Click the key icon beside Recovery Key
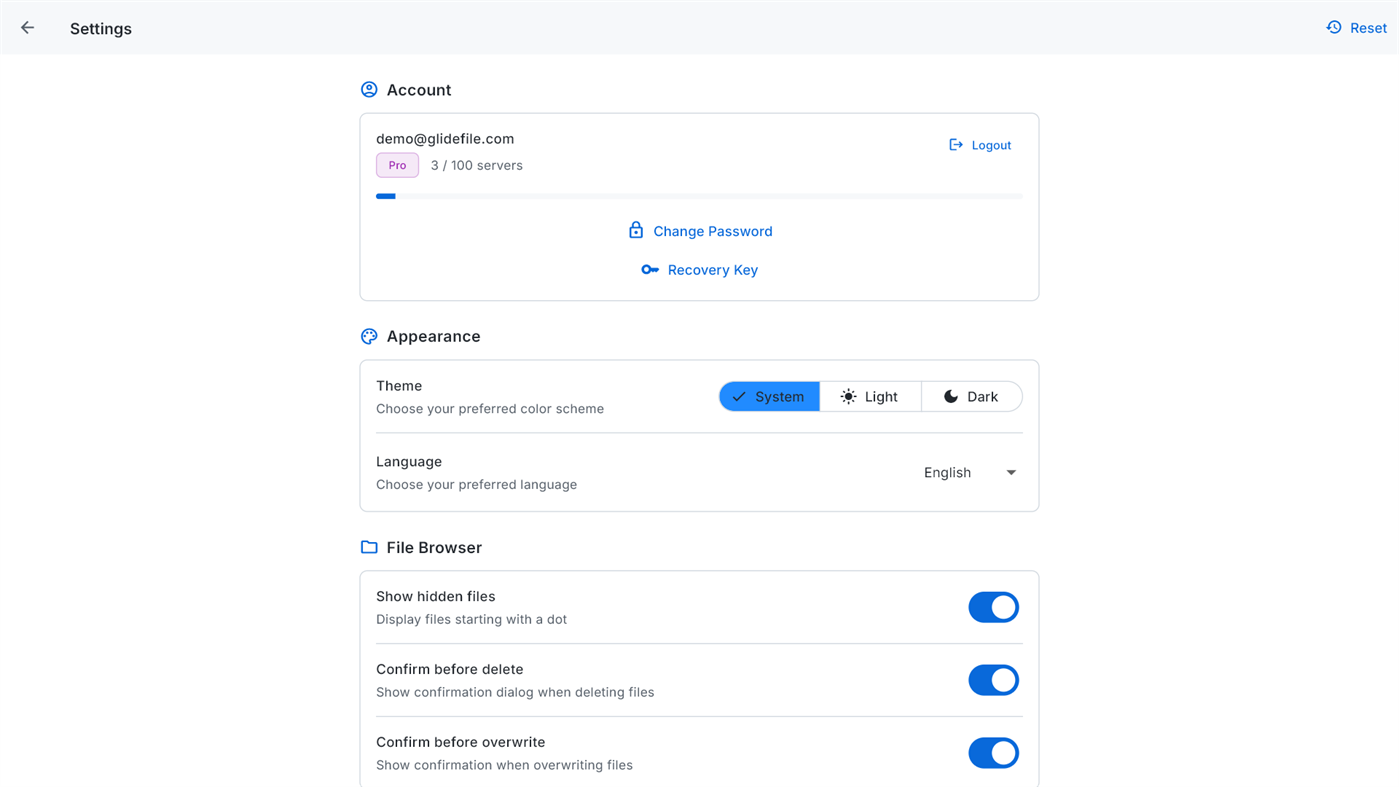 click(650, 270)
